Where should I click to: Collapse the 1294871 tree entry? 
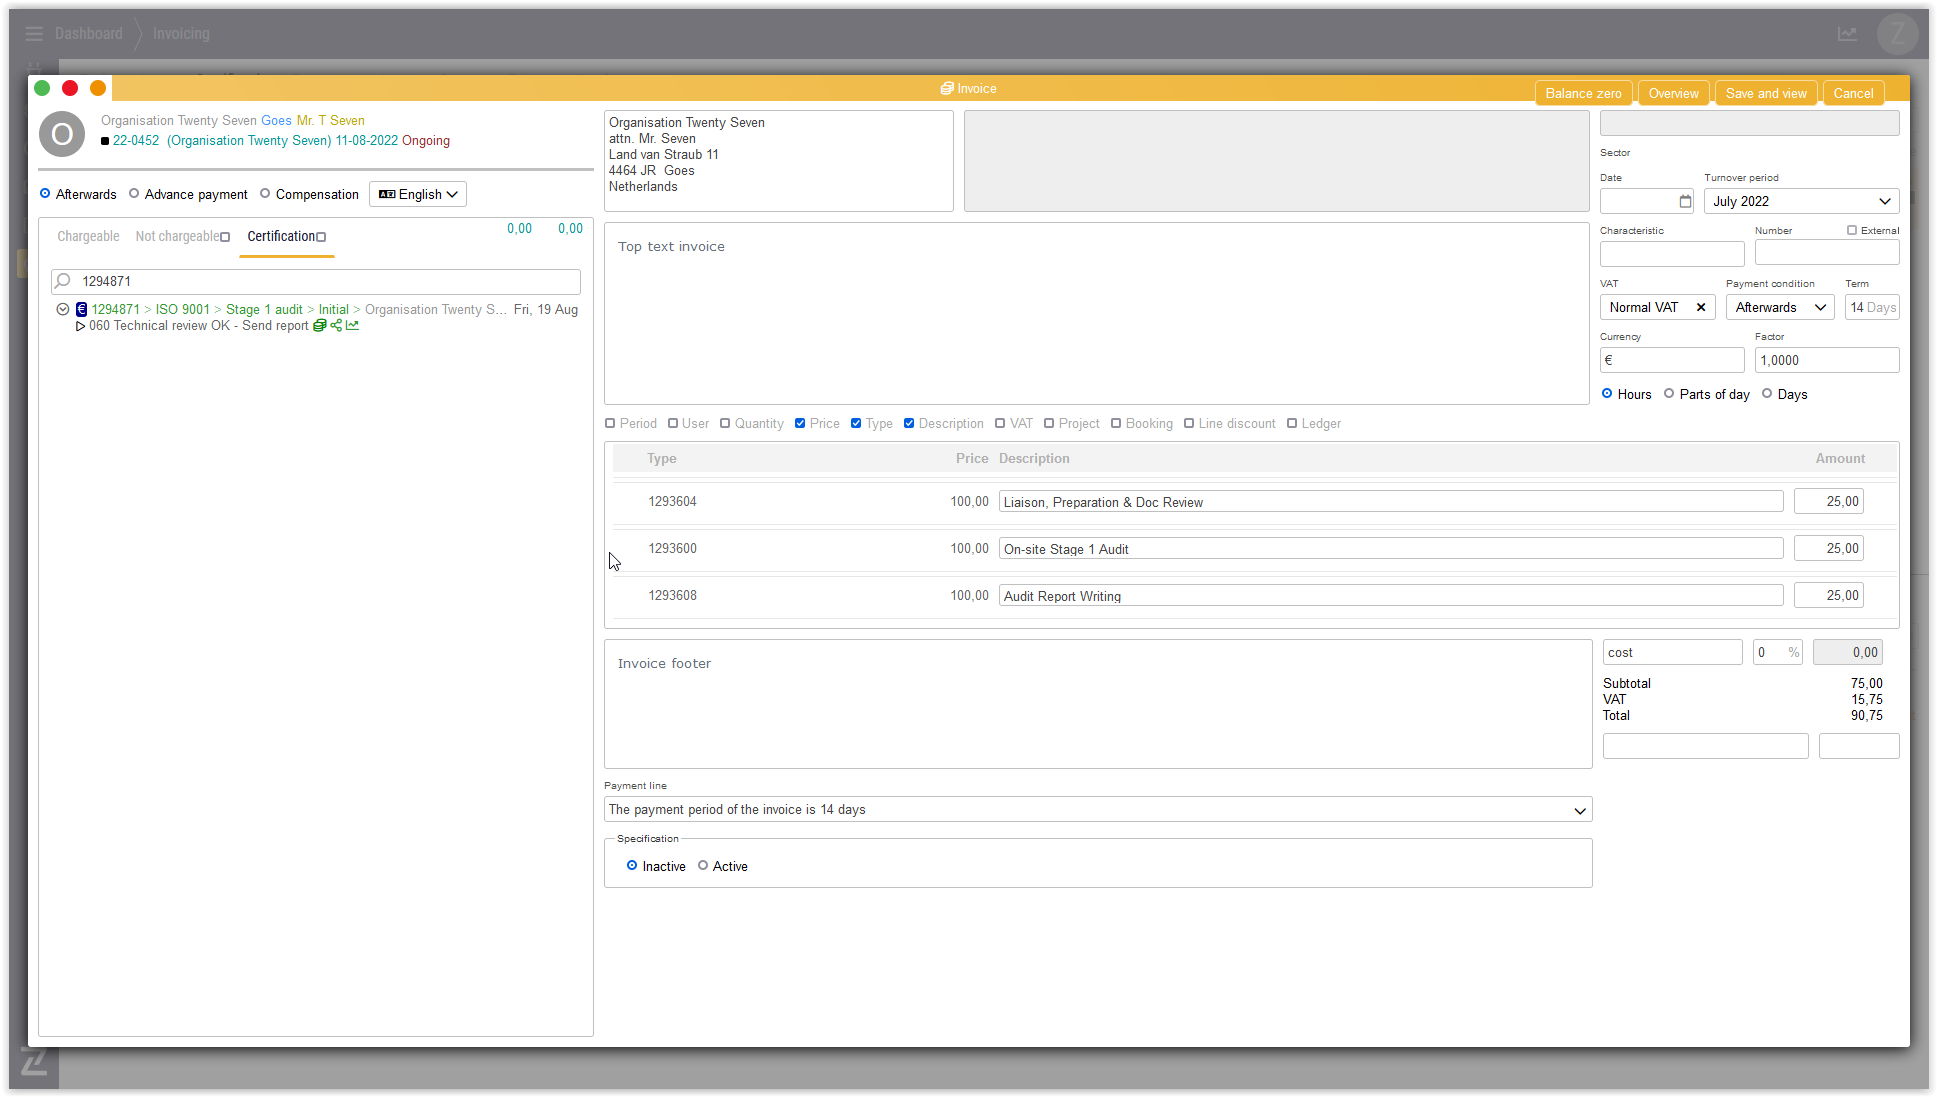coord(63,310)
